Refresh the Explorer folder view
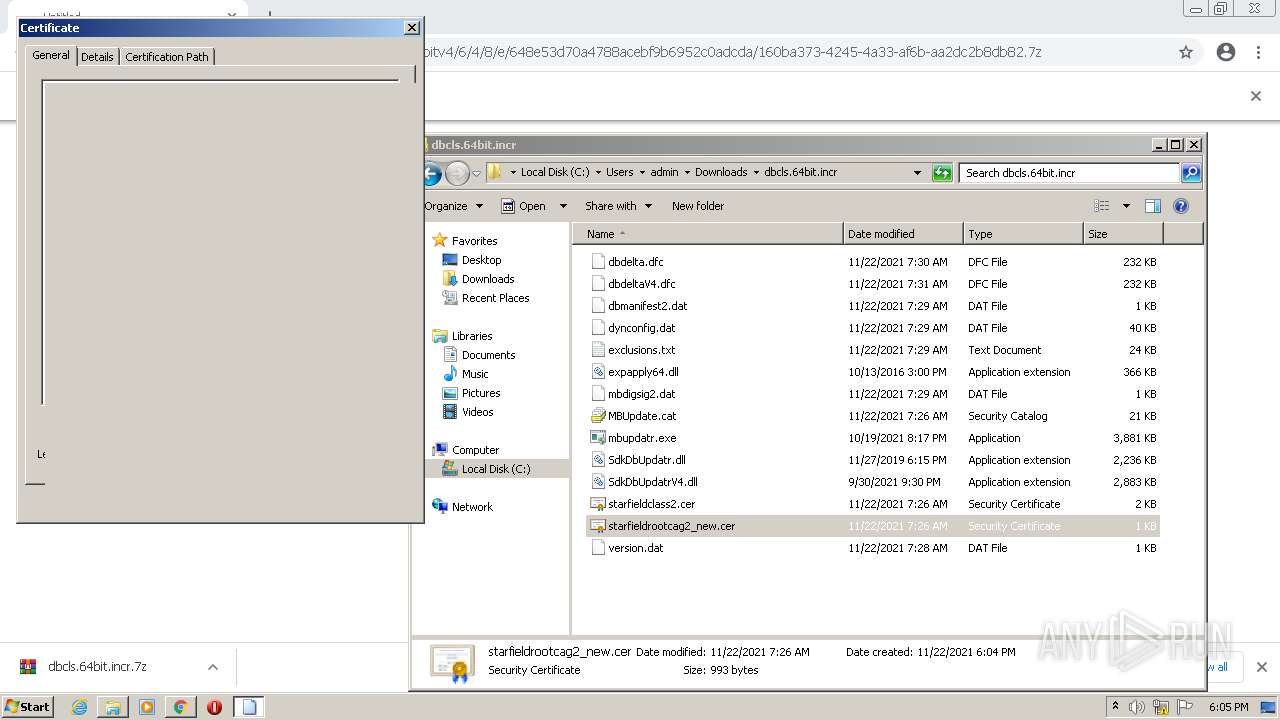The height and width of the screenshot is (720, 1280). pyautogui.click(x=942, y=173)
